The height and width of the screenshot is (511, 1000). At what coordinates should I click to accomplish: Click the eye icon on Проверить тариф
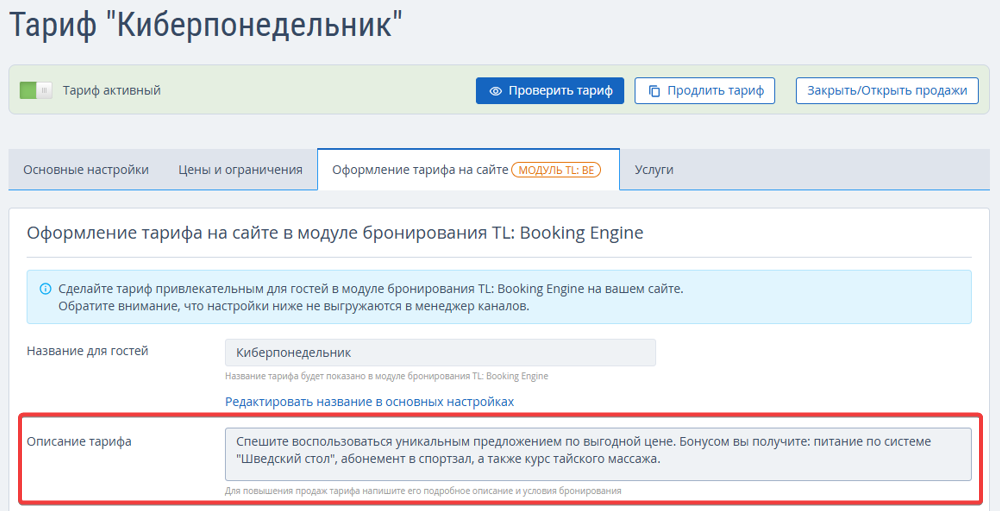coord(495,91)
